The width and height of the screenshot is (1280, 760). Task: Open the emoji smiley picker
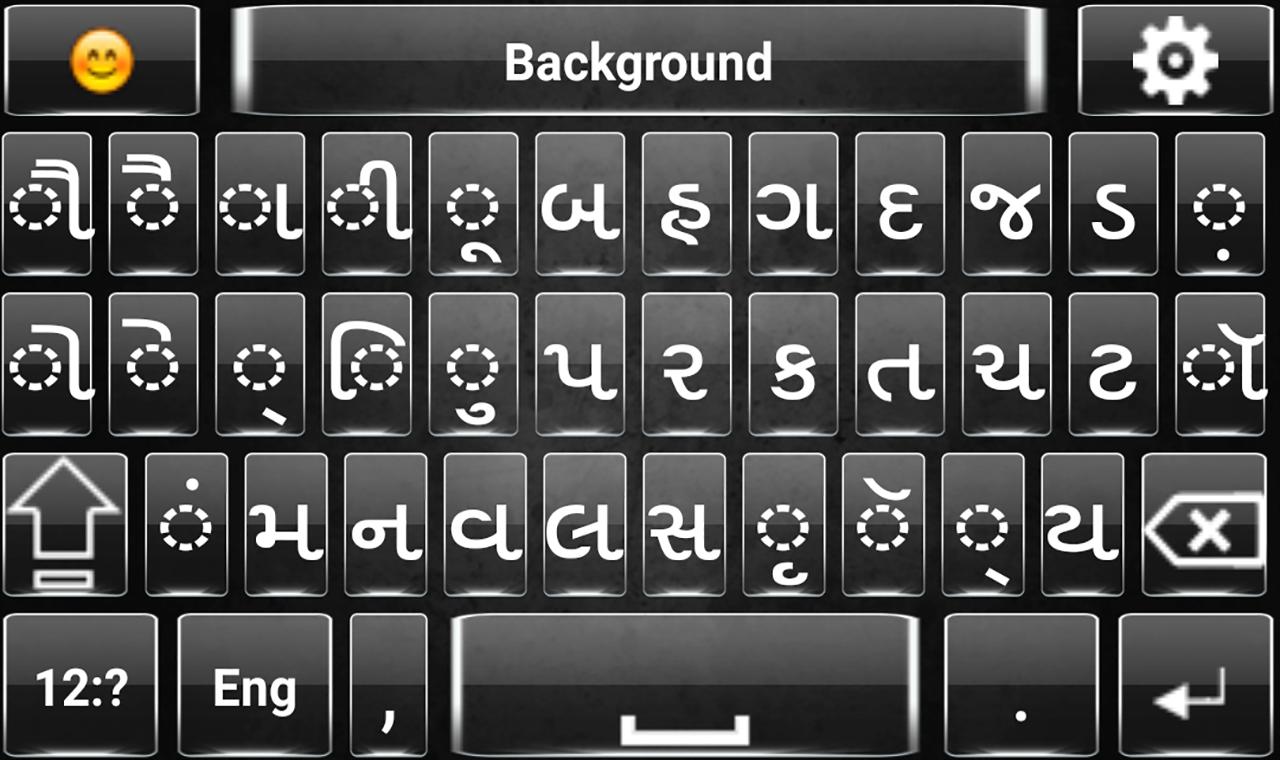click(x=101, y=60)
